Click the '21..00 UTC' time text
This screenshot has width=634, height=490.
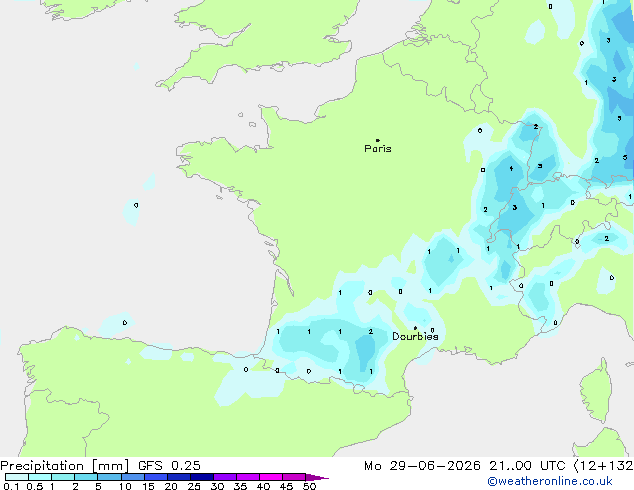tap(527, 466)
